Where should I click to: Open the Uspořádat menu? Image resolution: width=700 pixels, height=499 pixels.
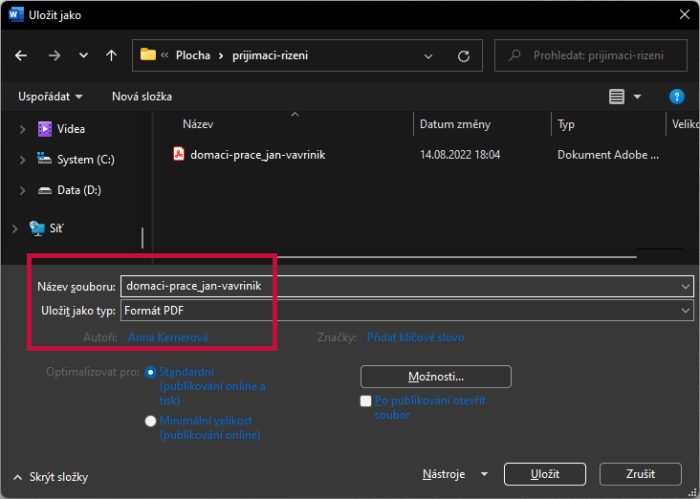[x=50, y=96]
